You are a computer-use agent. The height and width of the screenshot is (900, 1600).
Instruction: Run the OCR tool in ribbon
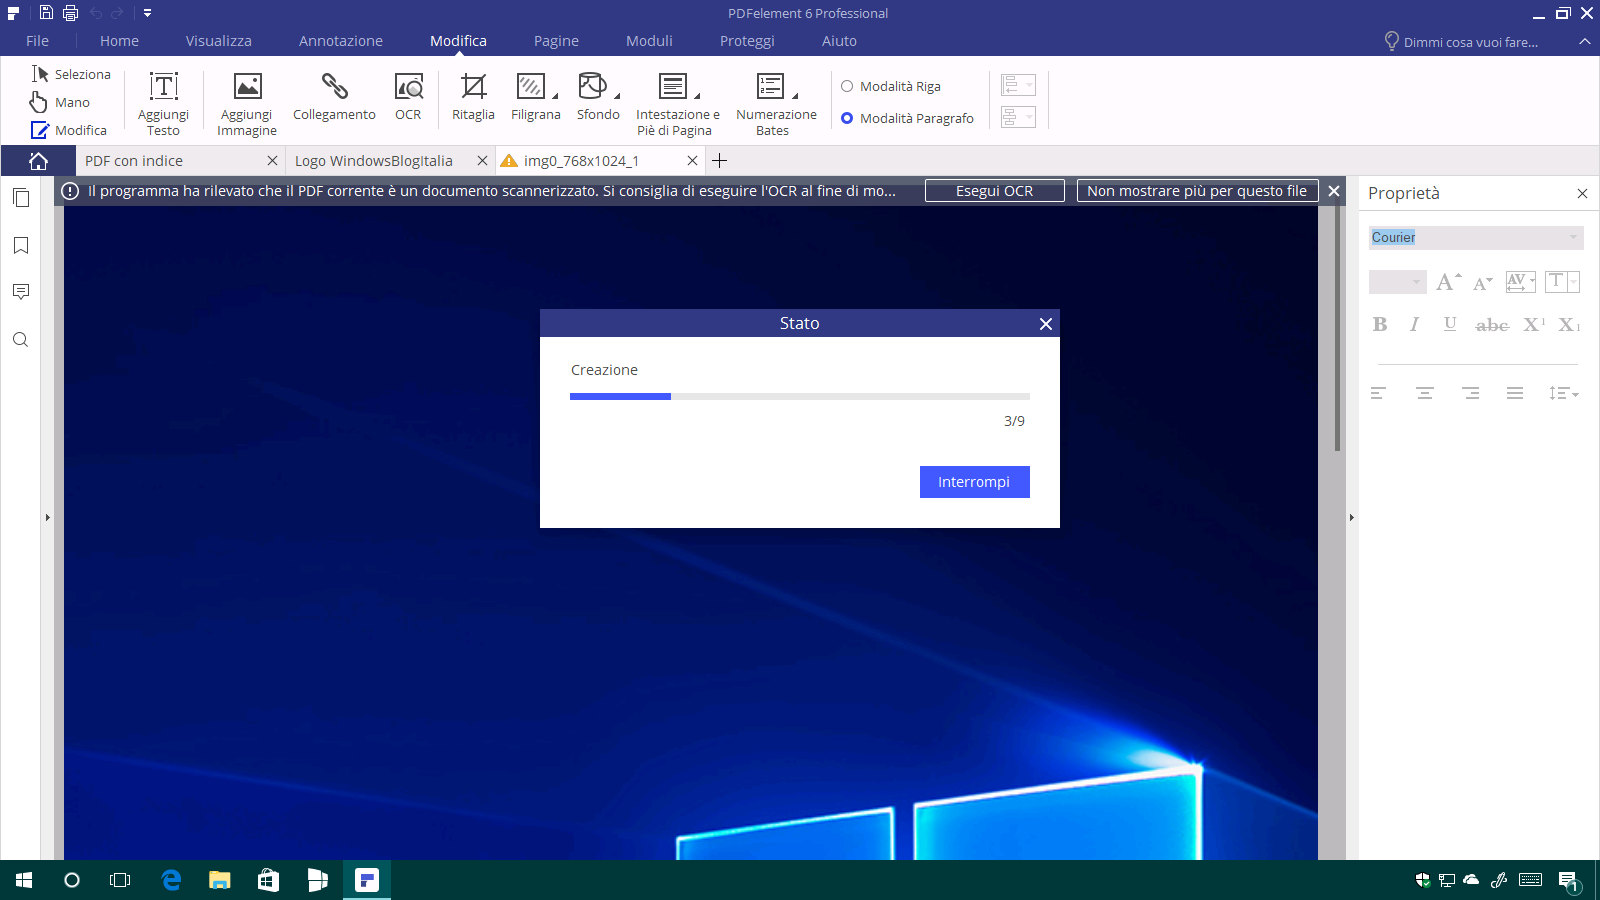pos(408,97)
